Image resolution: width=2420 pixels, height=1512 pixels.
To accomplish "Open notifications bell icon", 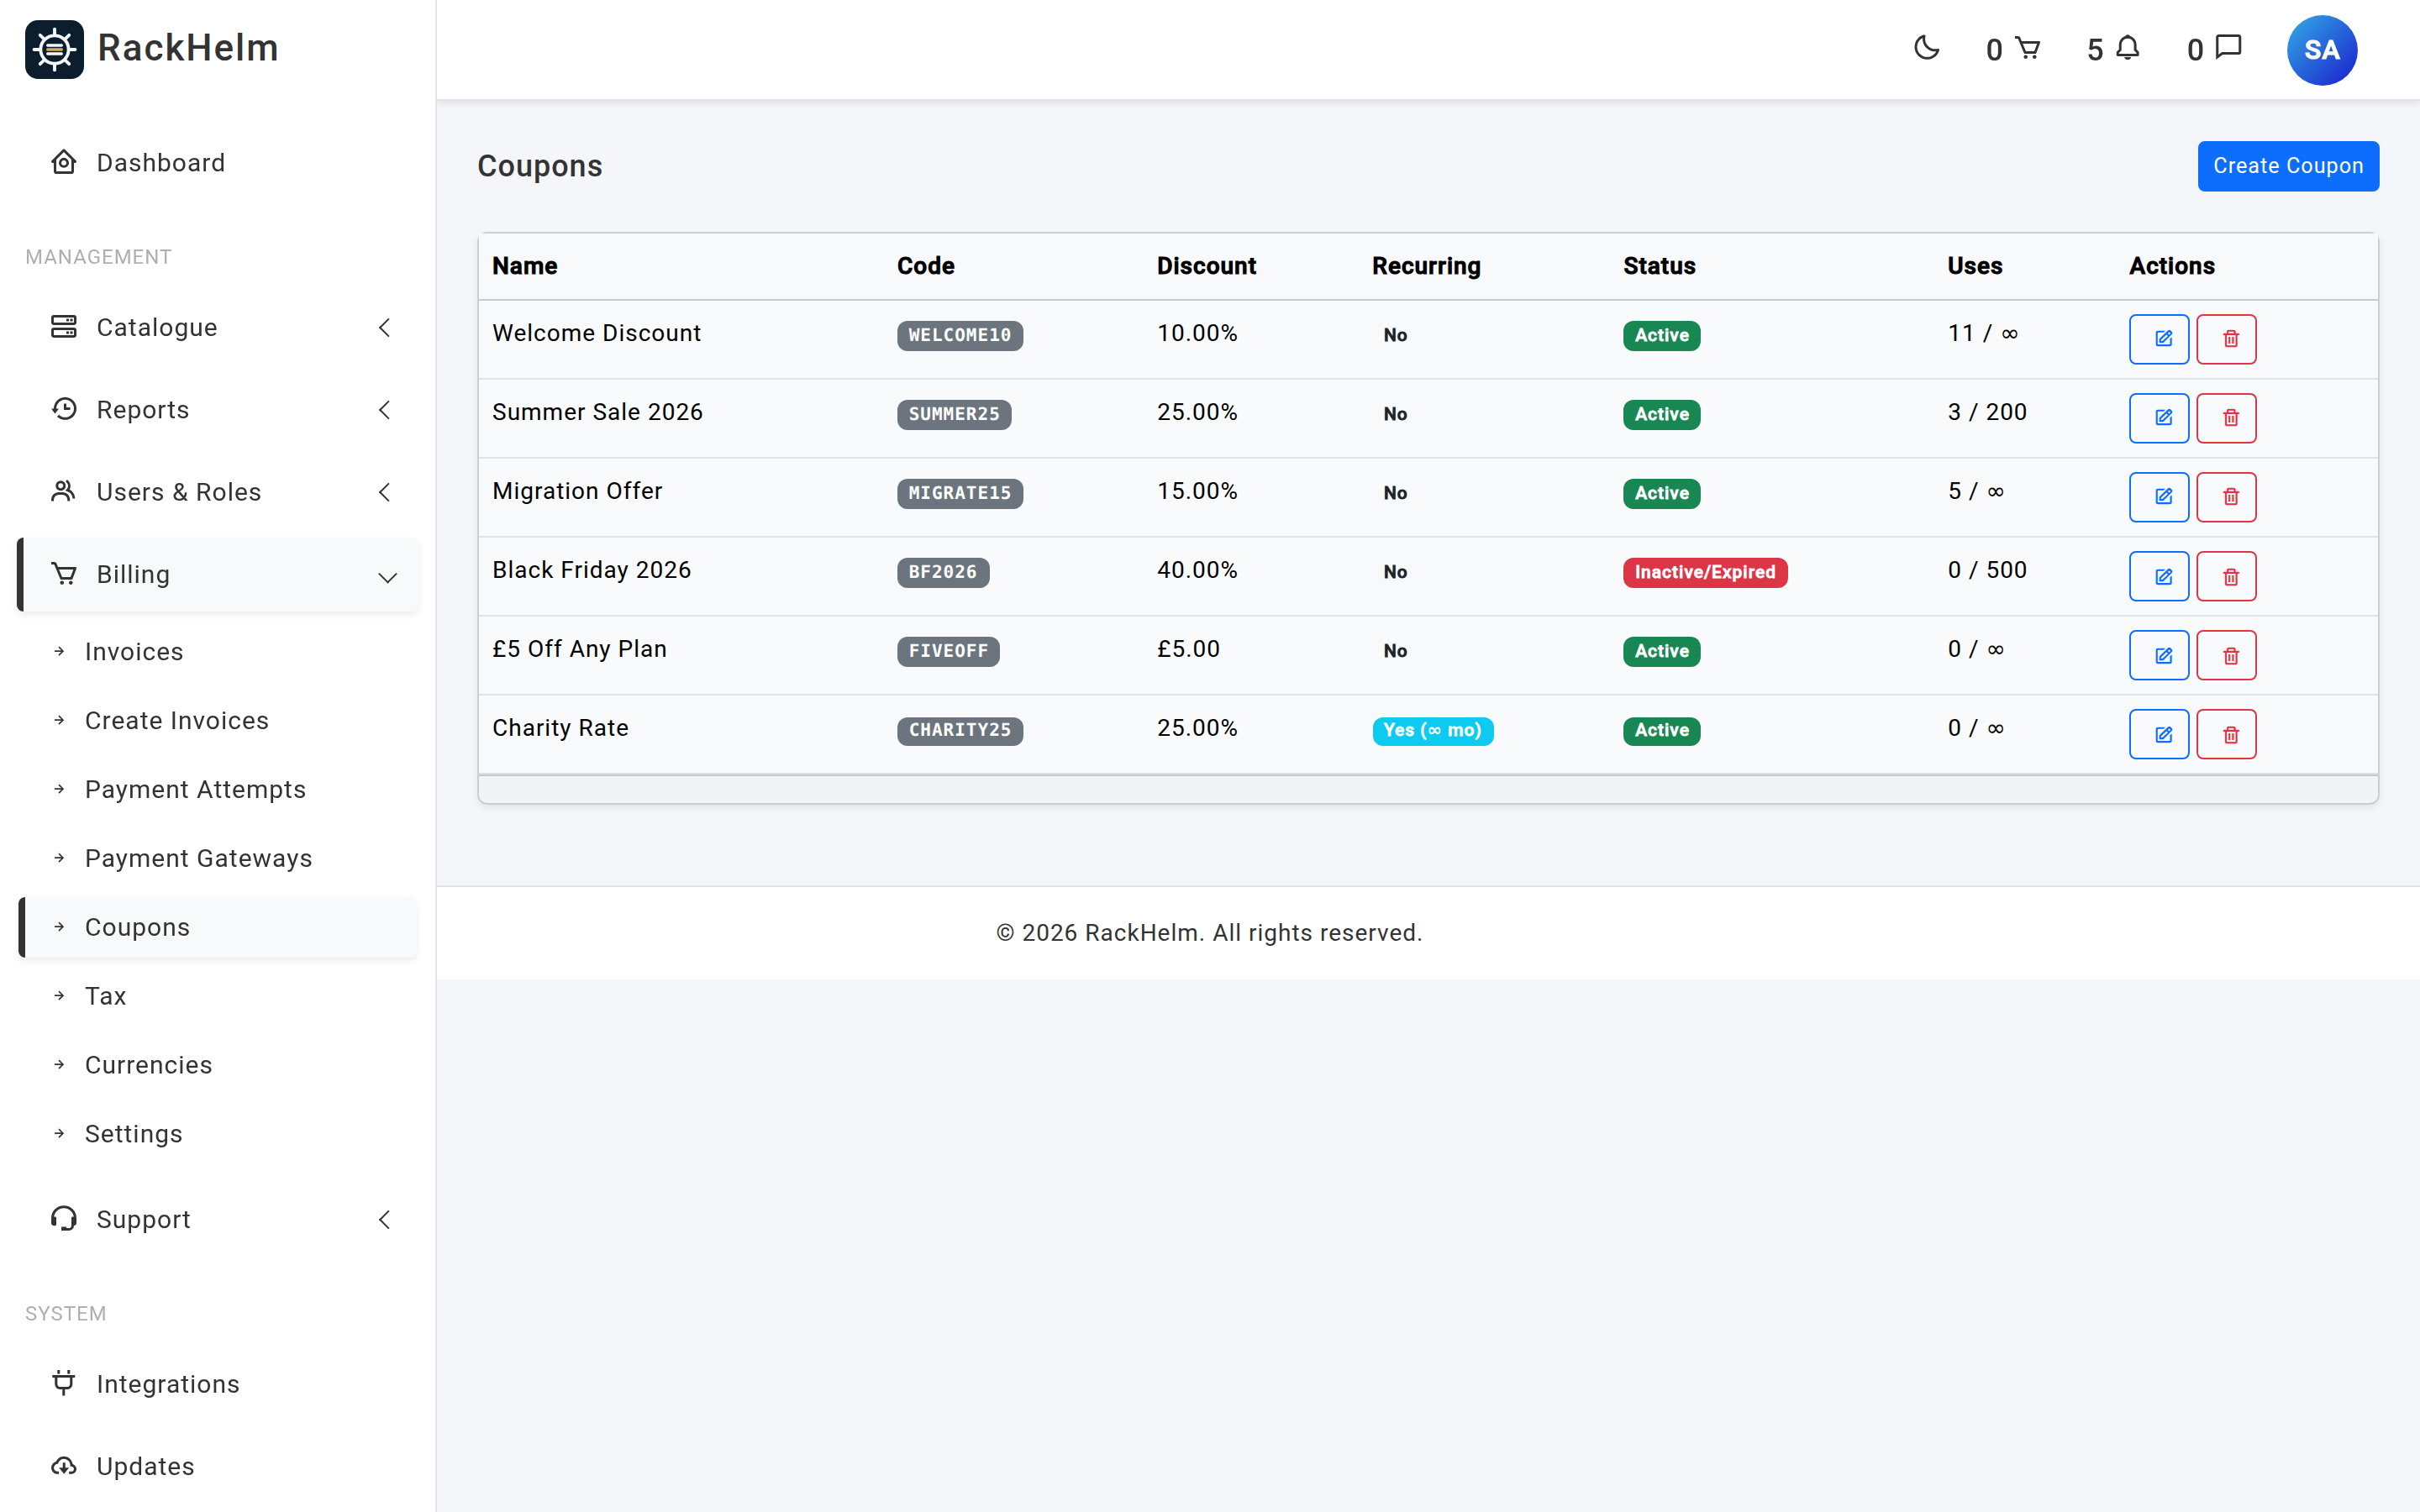I will (x=2127, y=48).
